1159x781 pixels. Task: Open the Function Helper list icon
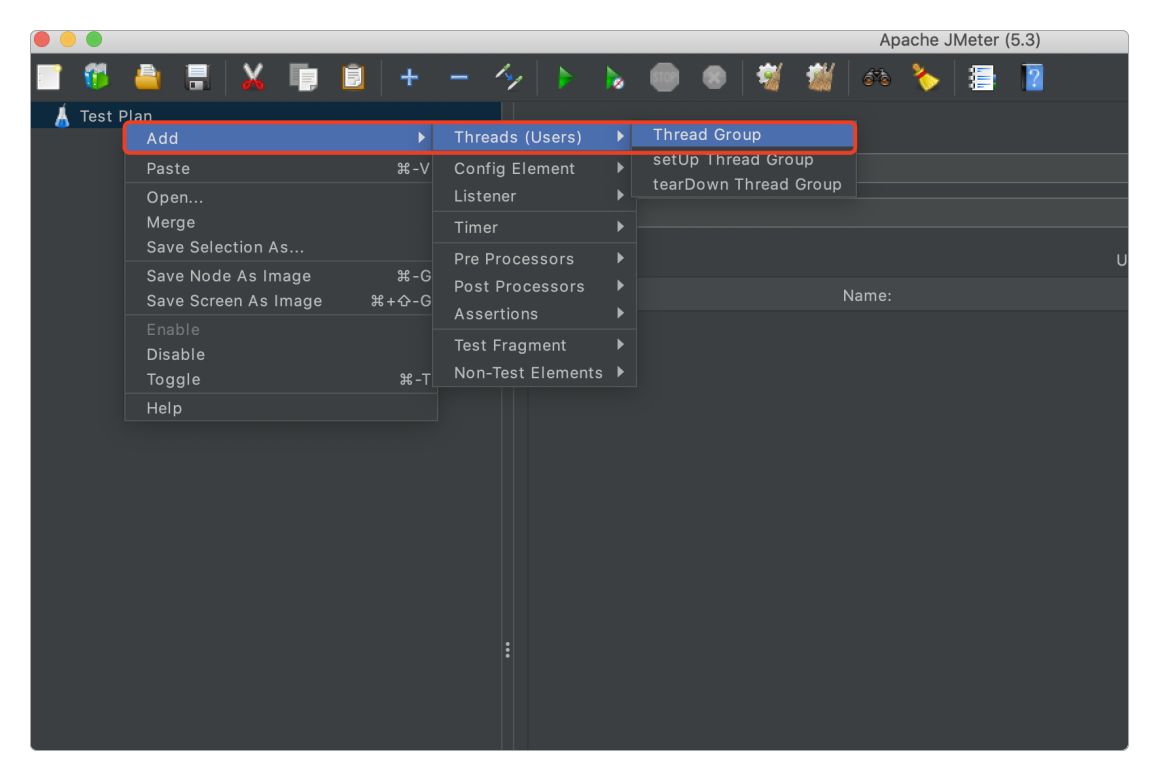click(982, 77)
